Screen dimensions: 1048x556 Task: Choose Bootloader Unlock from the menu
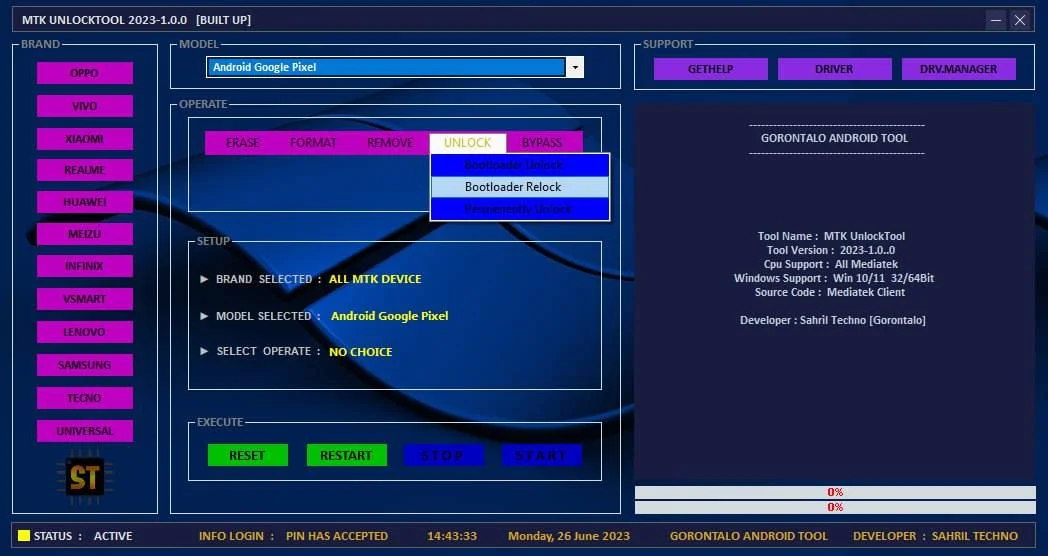click(x=520, y=165)
